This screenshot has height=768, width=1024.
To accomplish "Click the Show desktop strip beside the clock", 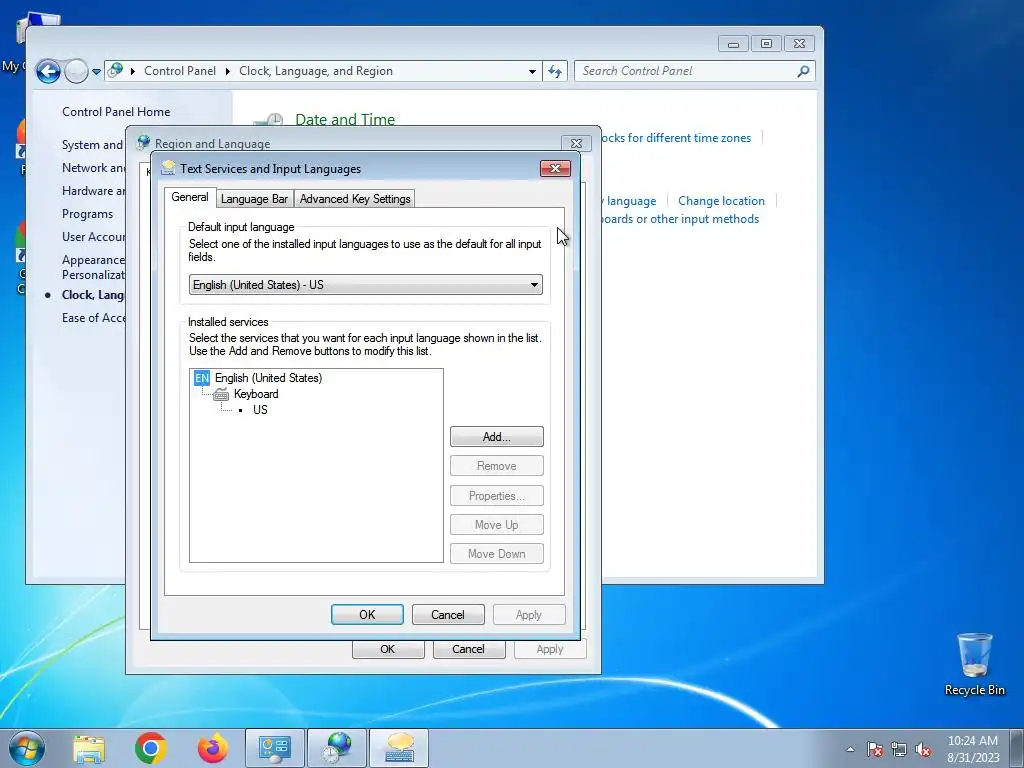I will click(x=1017, y=748).
